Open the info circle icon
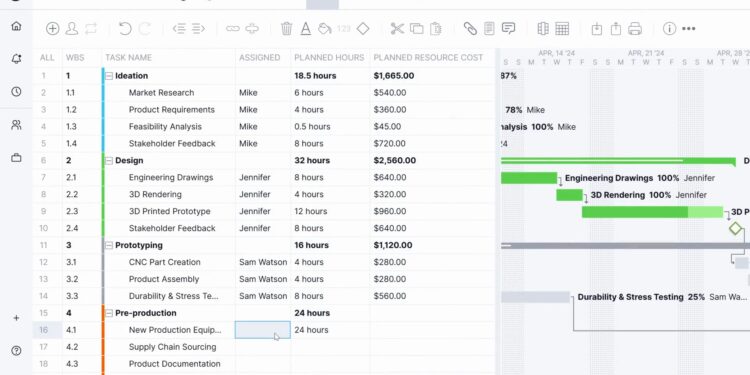Image resolution: width=750 pixels, height=375 pixels. point(669,29)
